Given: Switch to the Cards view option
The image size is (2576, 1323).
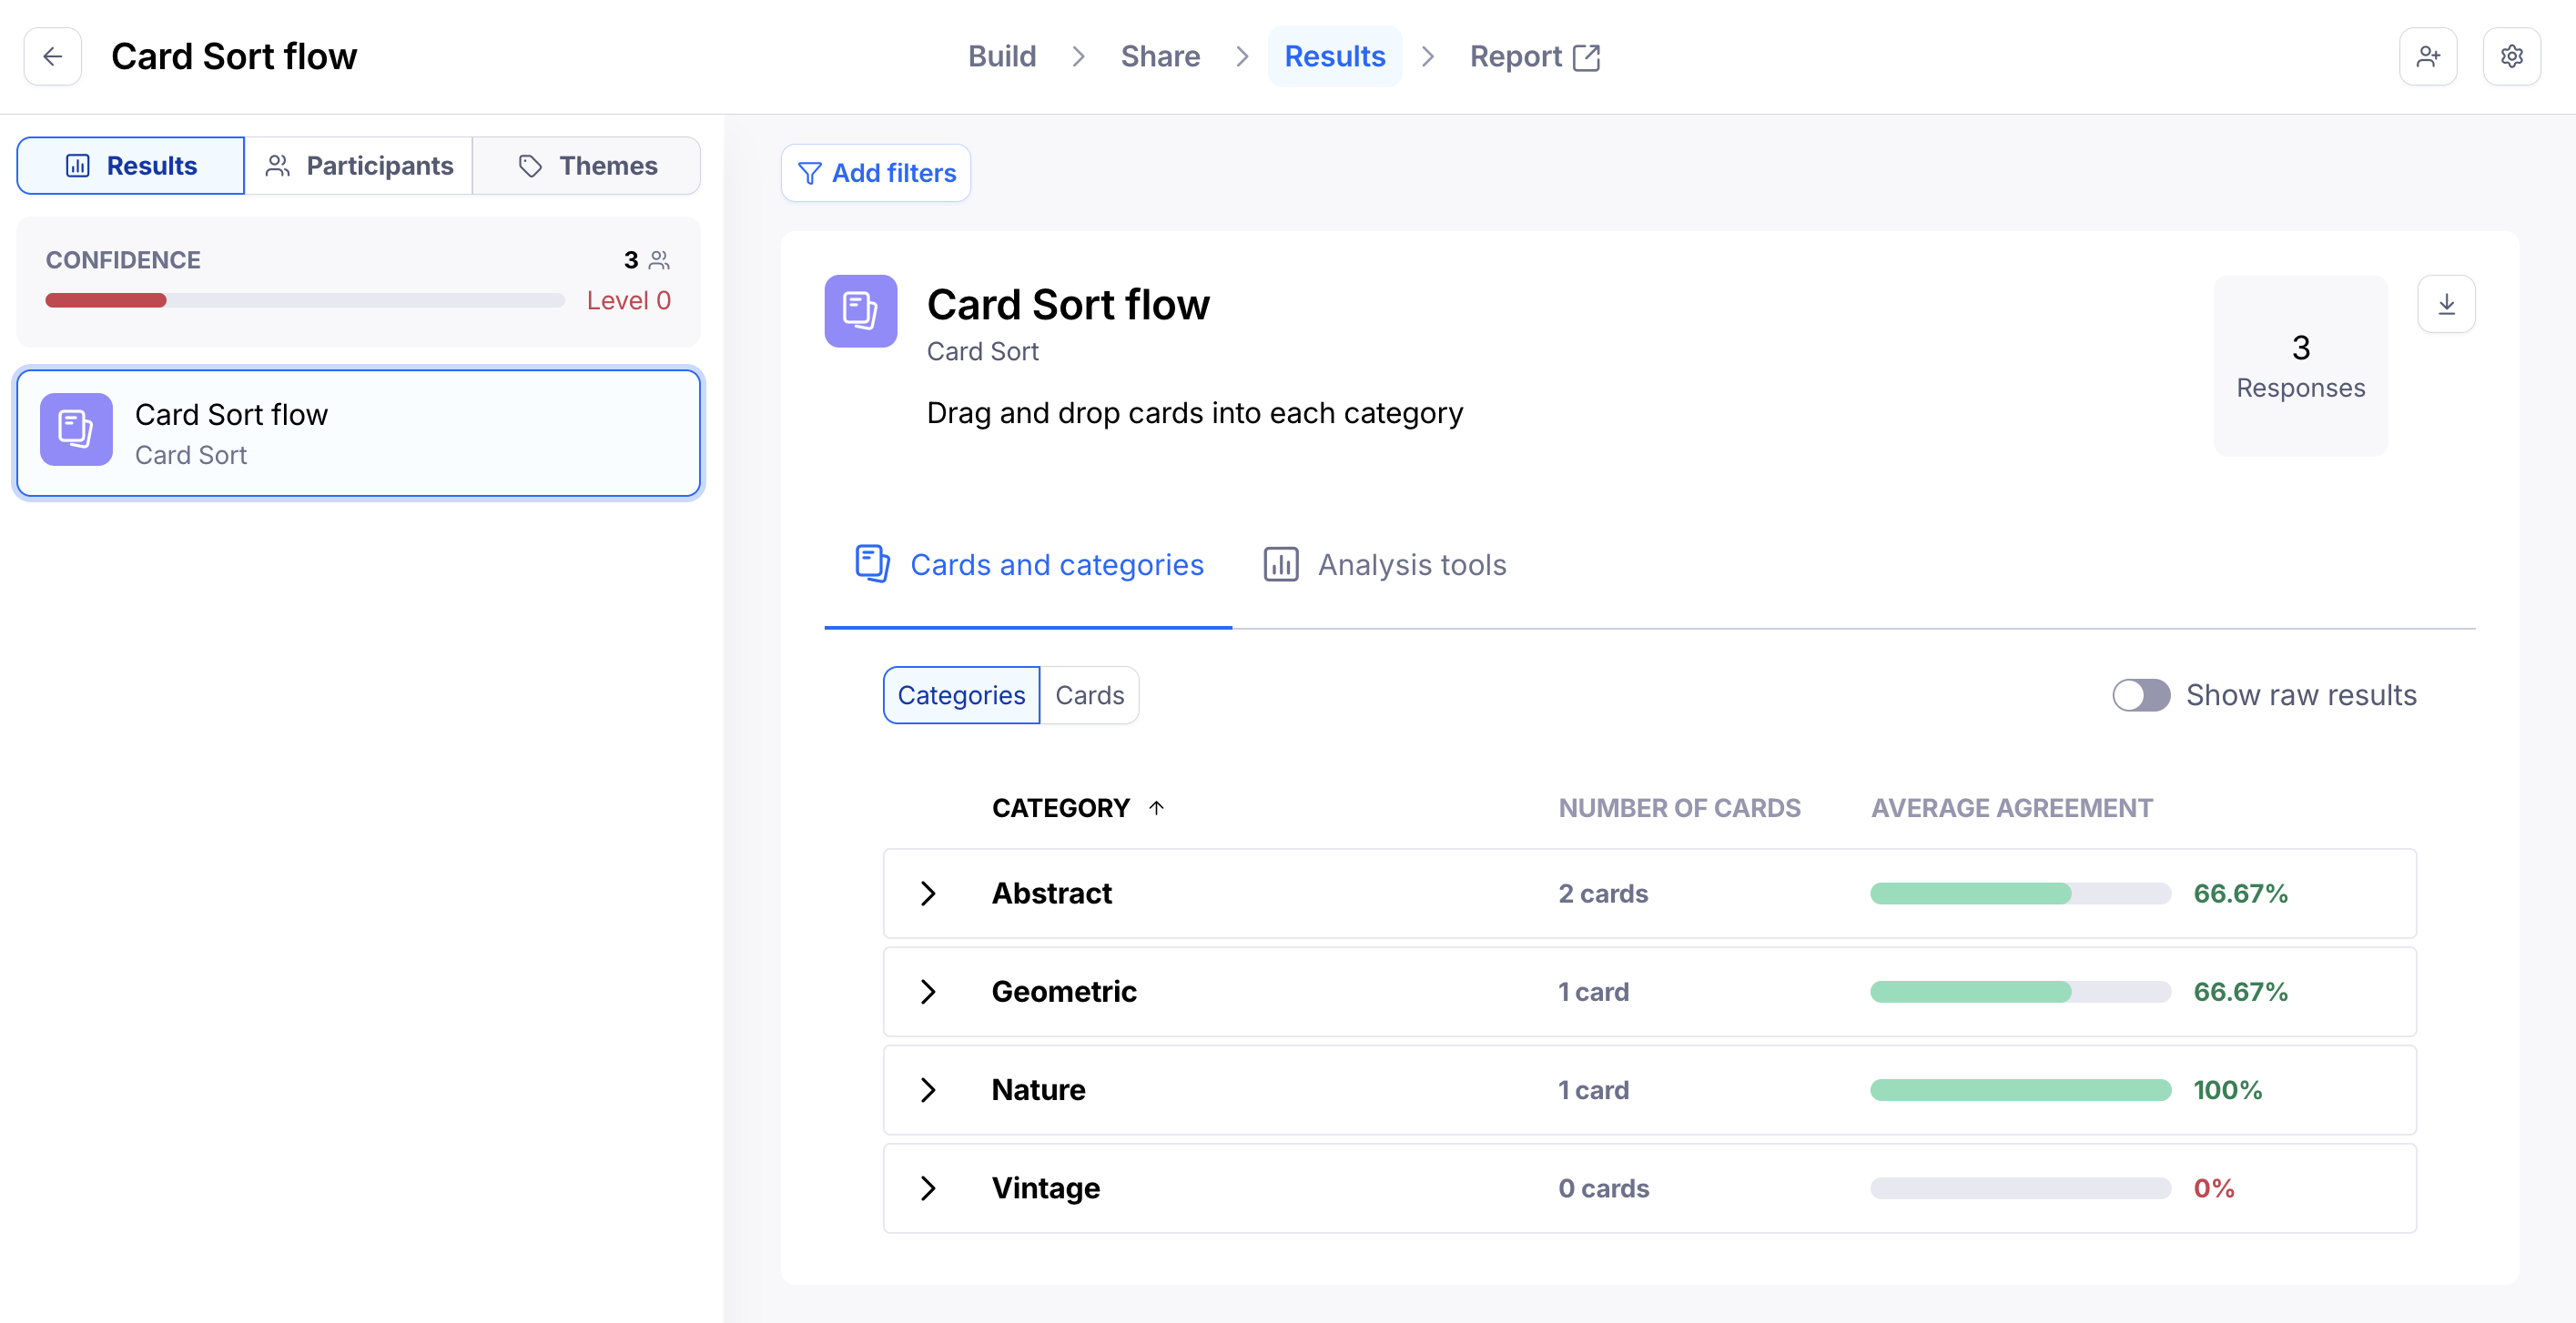Looking at the screenshot, I should 1089,695.
